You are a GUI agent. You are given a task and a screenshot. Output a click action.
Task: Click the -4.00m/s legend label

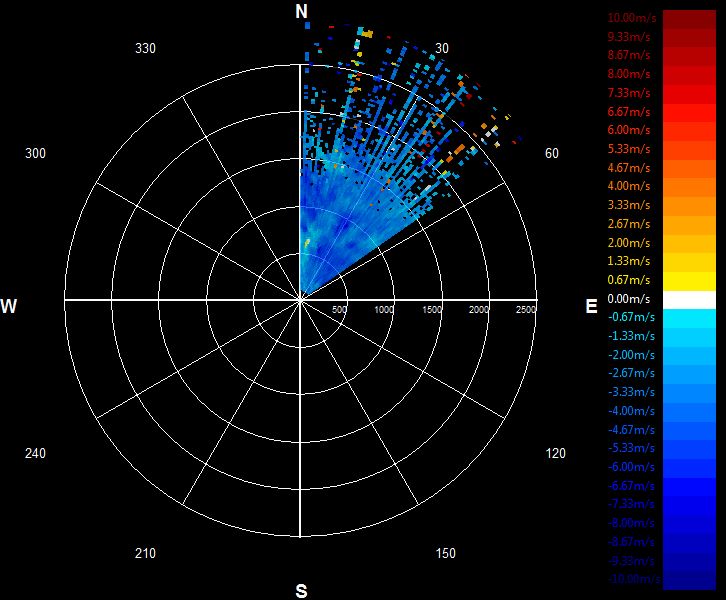click(631, 411)
